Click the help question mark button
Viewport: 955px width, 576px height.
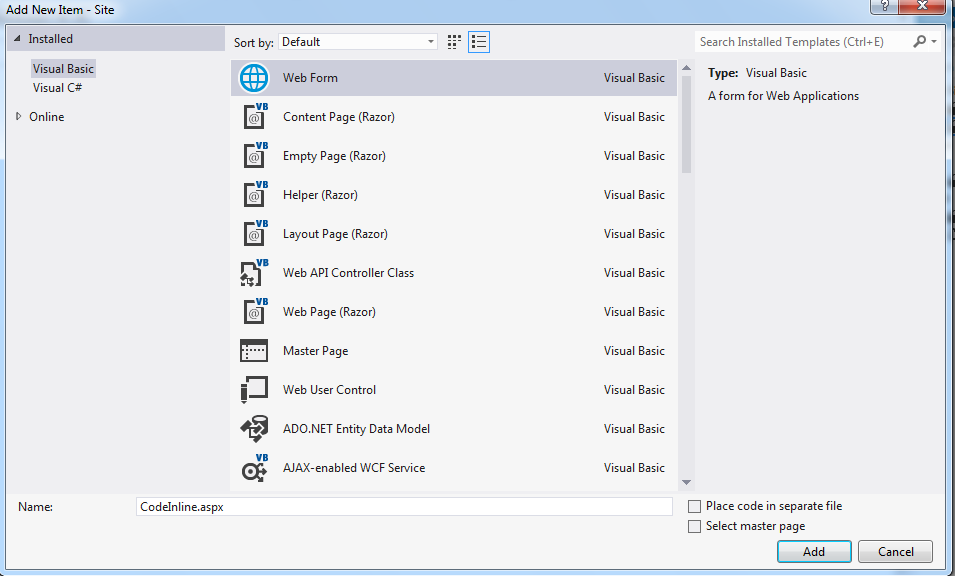[885, 6]
